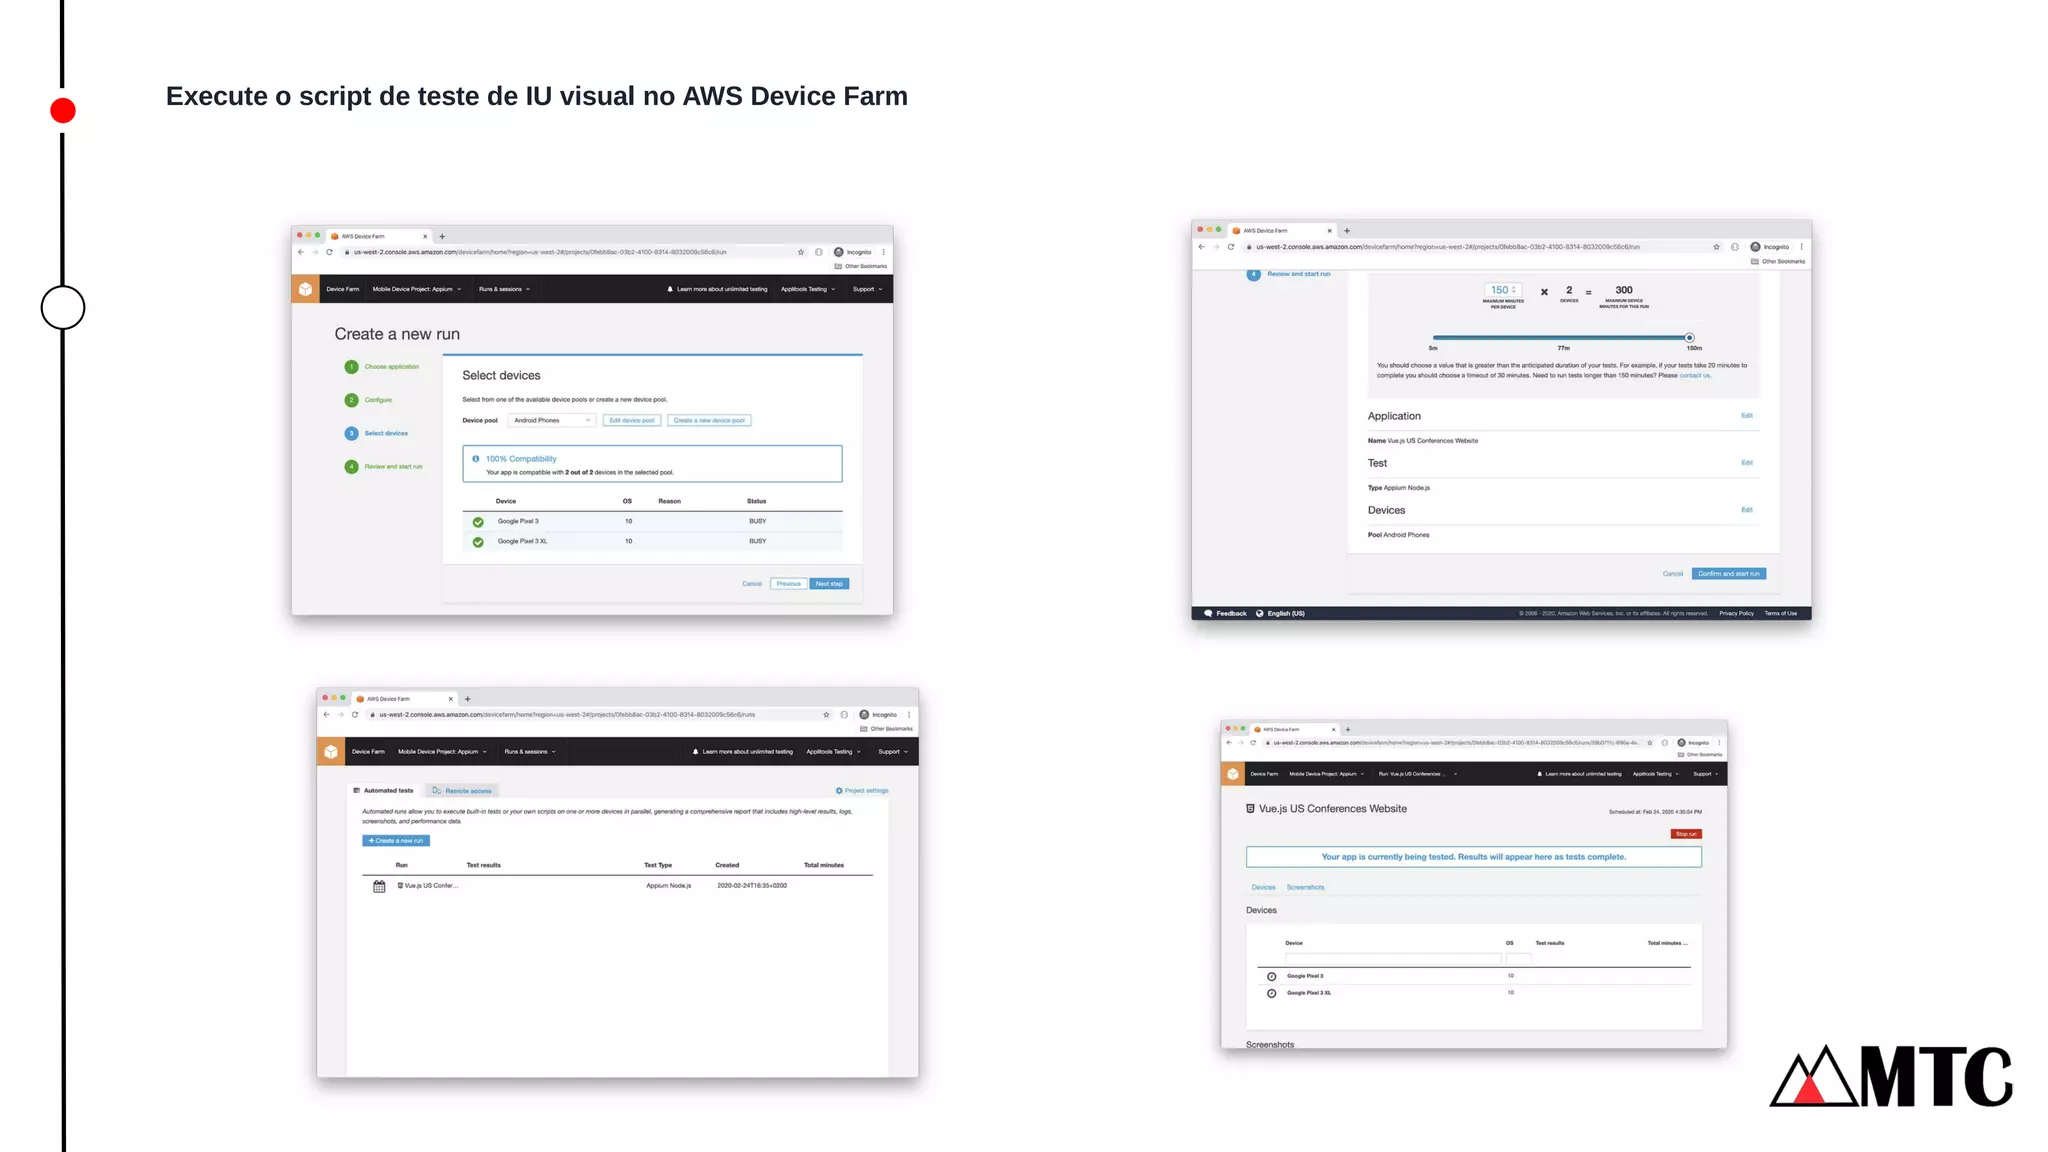The width and height of the screenshot is (2048, 1152).
Task: Go to Choose application step
Action: point(392,367)
